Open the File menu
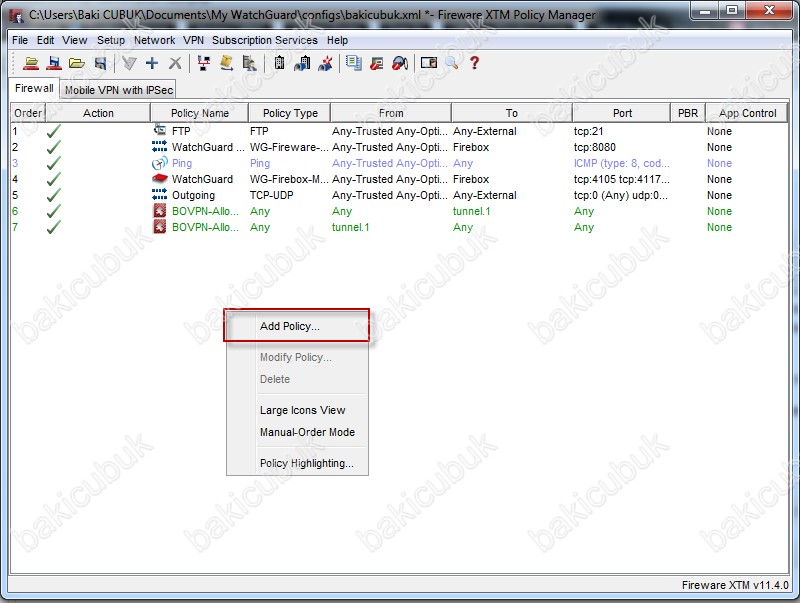The image size is (800, 603). point(20,40)
